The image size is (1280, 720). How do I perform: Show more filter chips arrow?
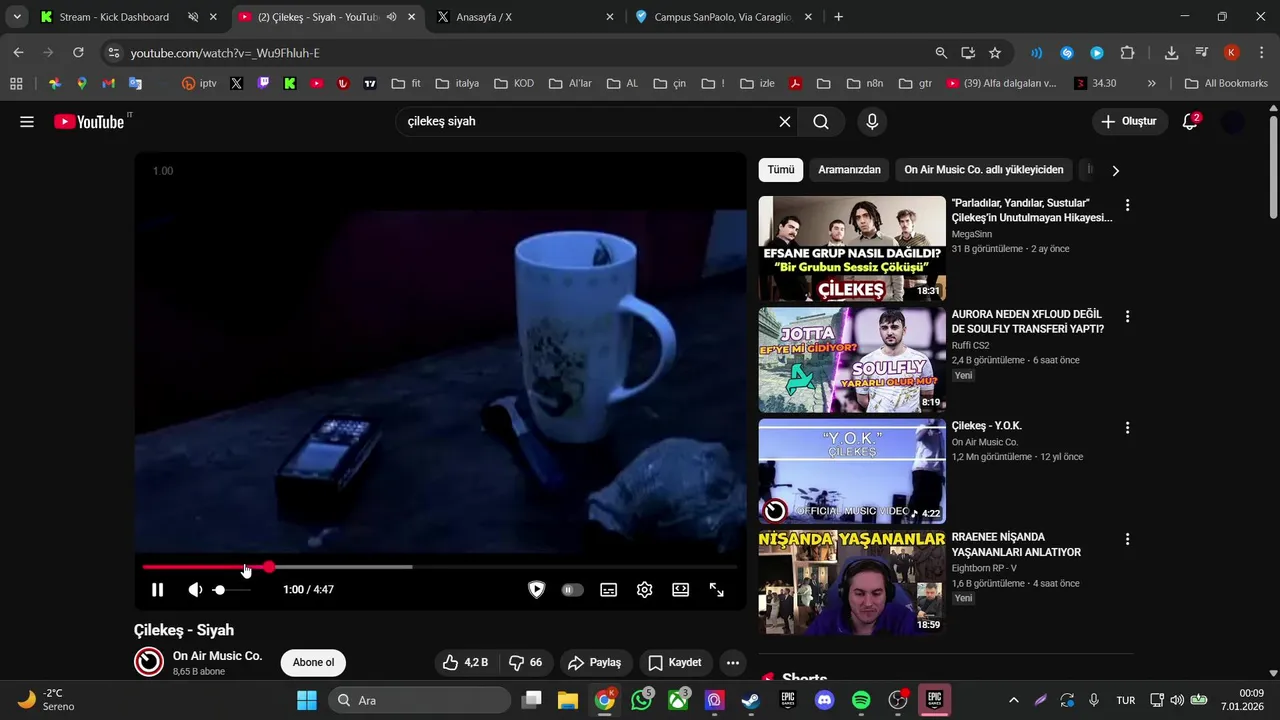[1115, 171]
